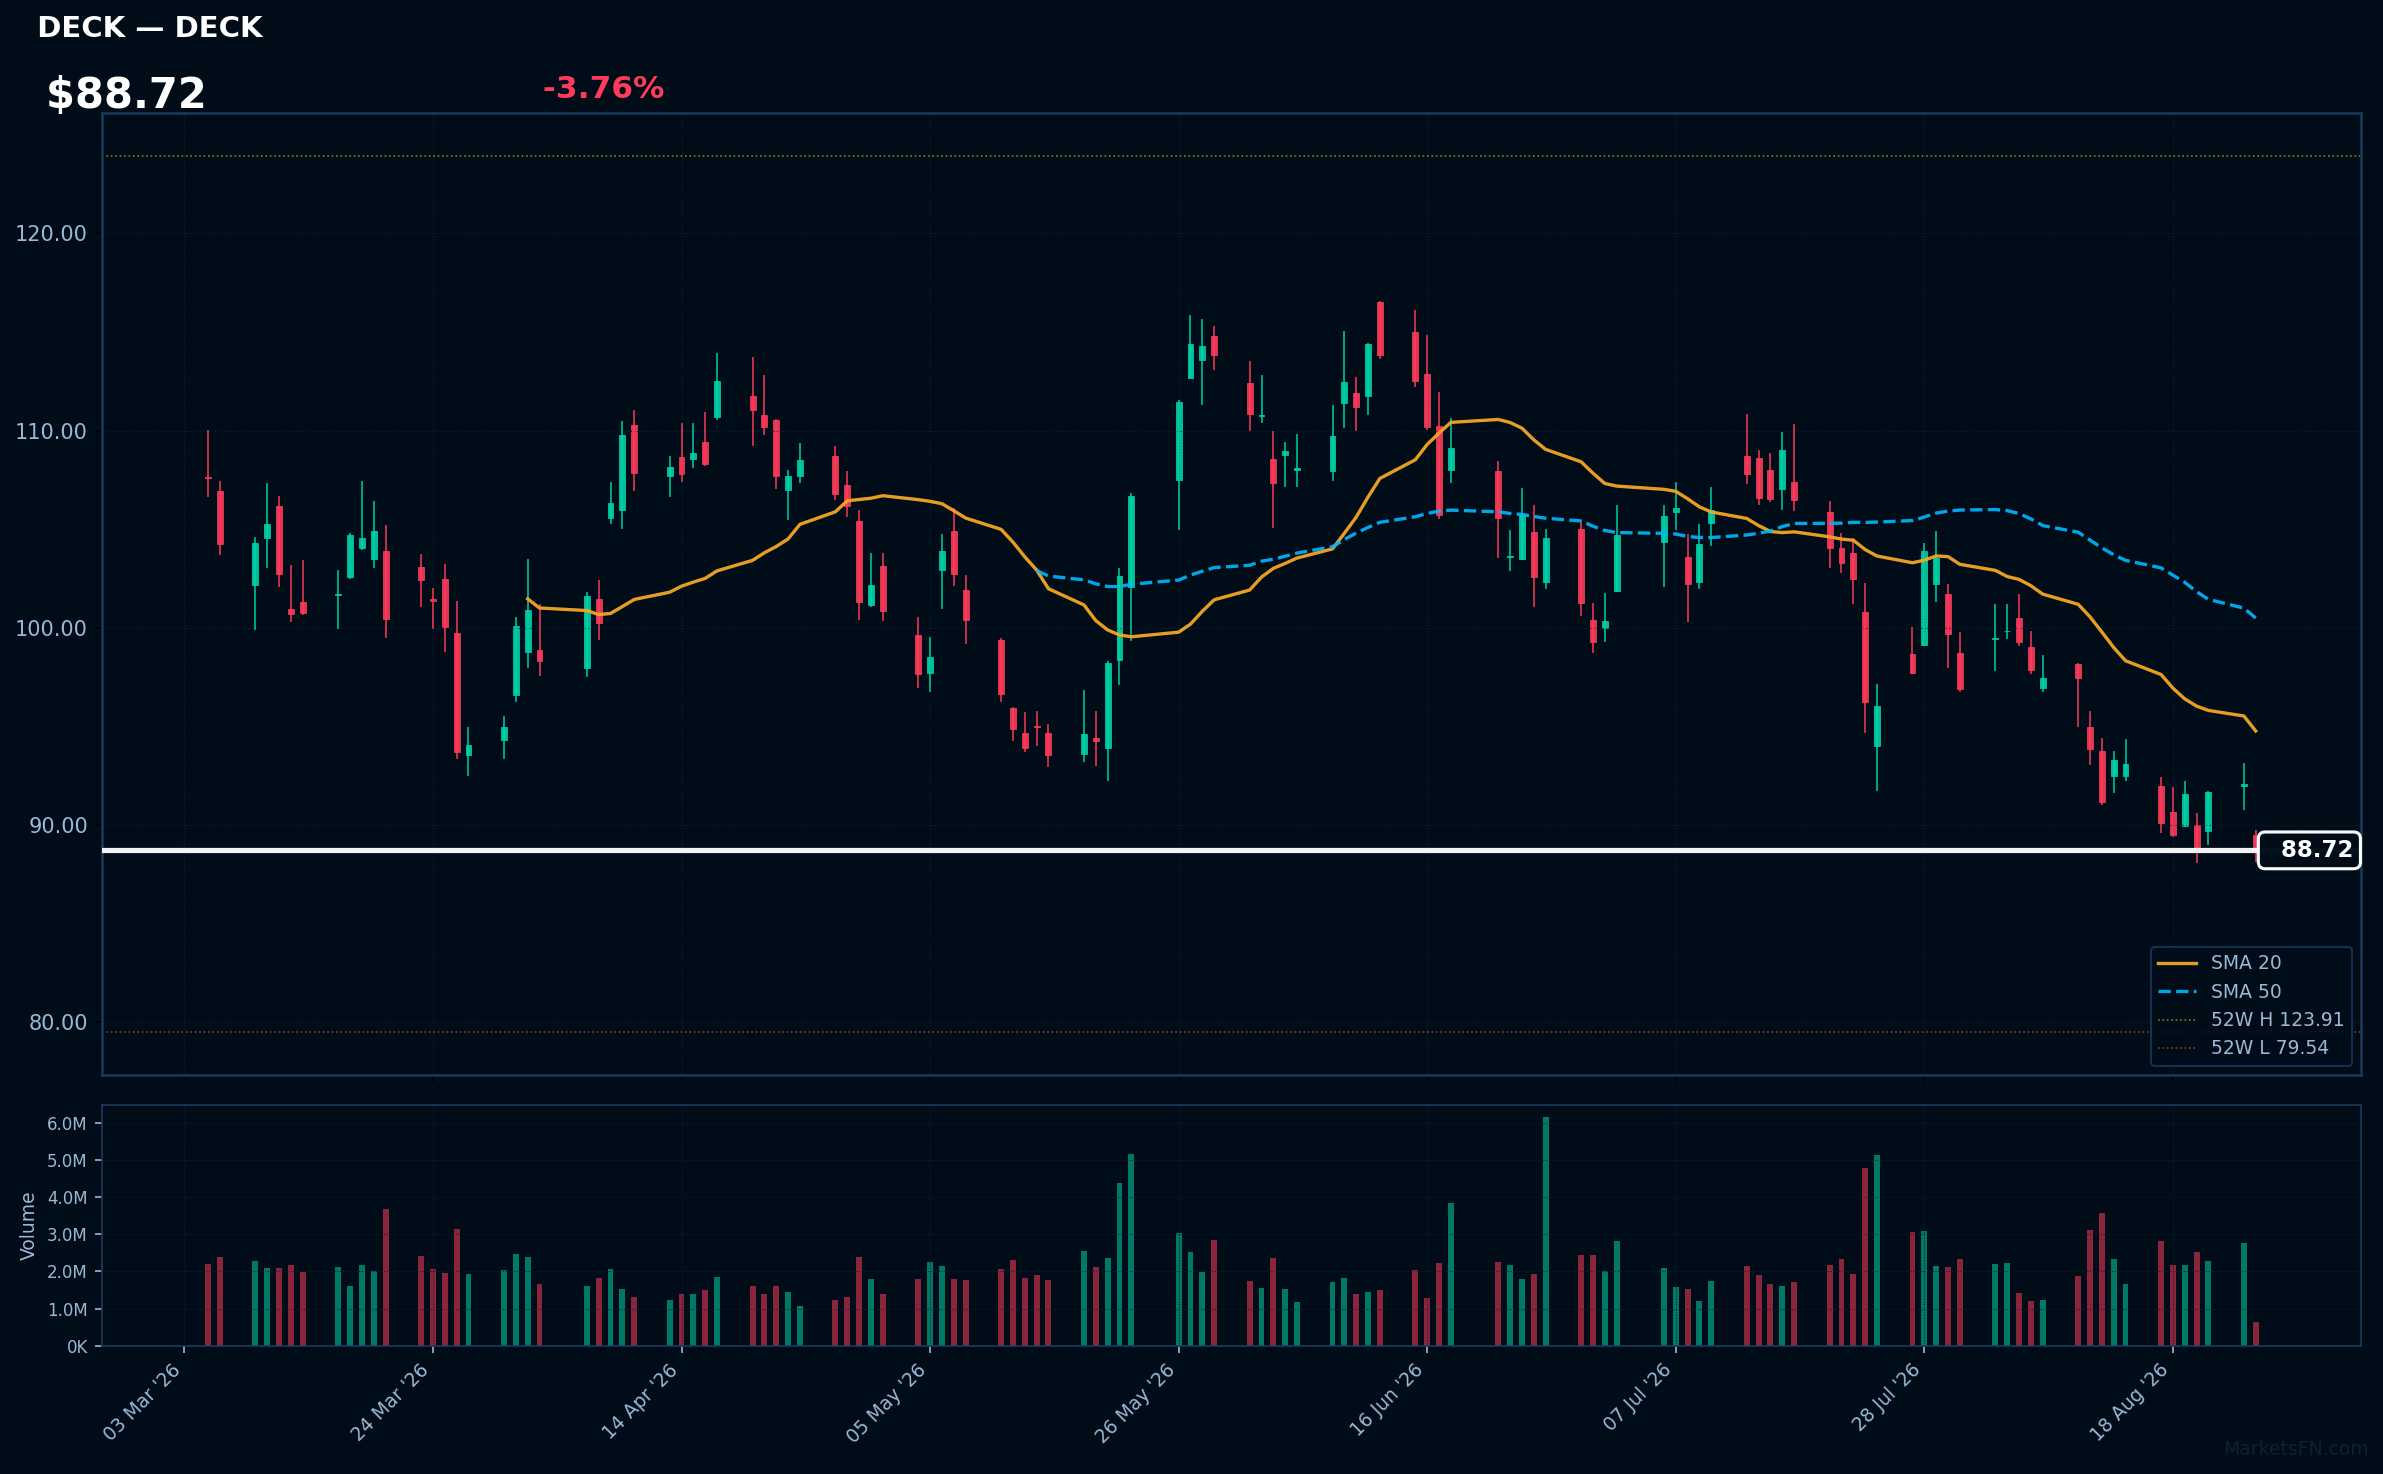Click the 1.0M volume axis label
The width and height of the screenshot is (2383, 1474).
point(67,1310)
